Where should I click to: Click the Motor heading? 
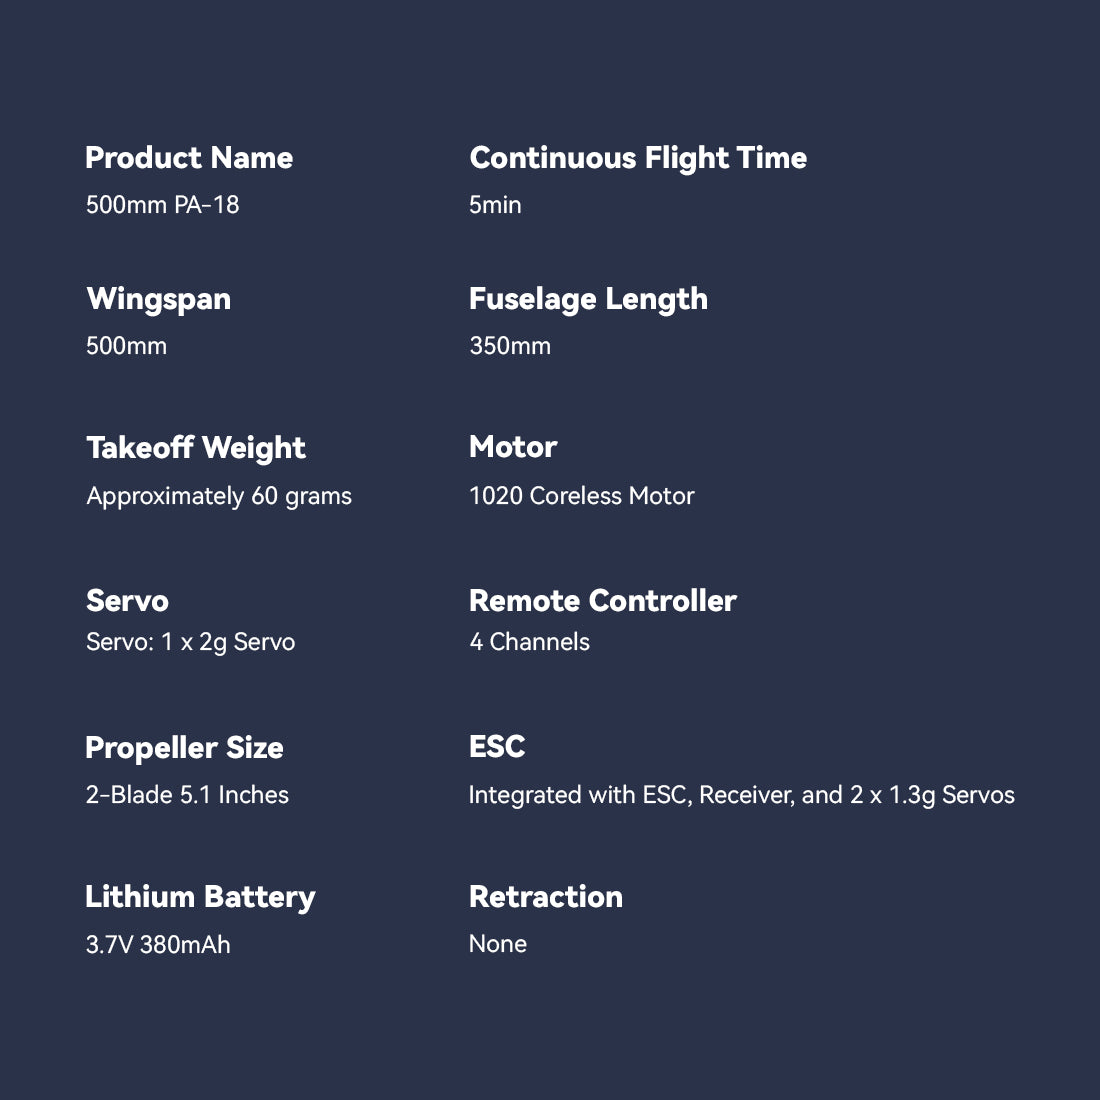(513, 447)
